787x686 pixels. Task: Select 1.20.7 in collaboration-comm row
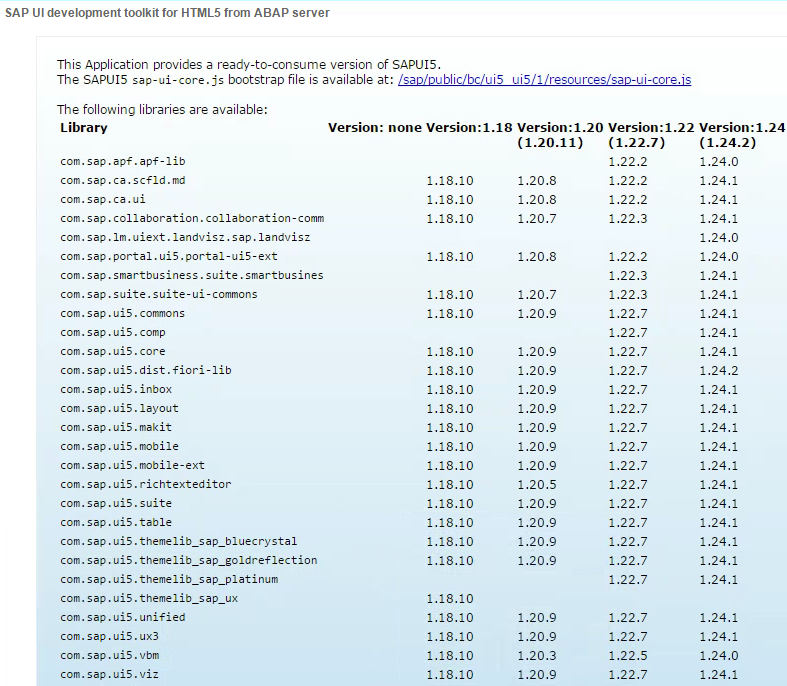pos(537,219)
